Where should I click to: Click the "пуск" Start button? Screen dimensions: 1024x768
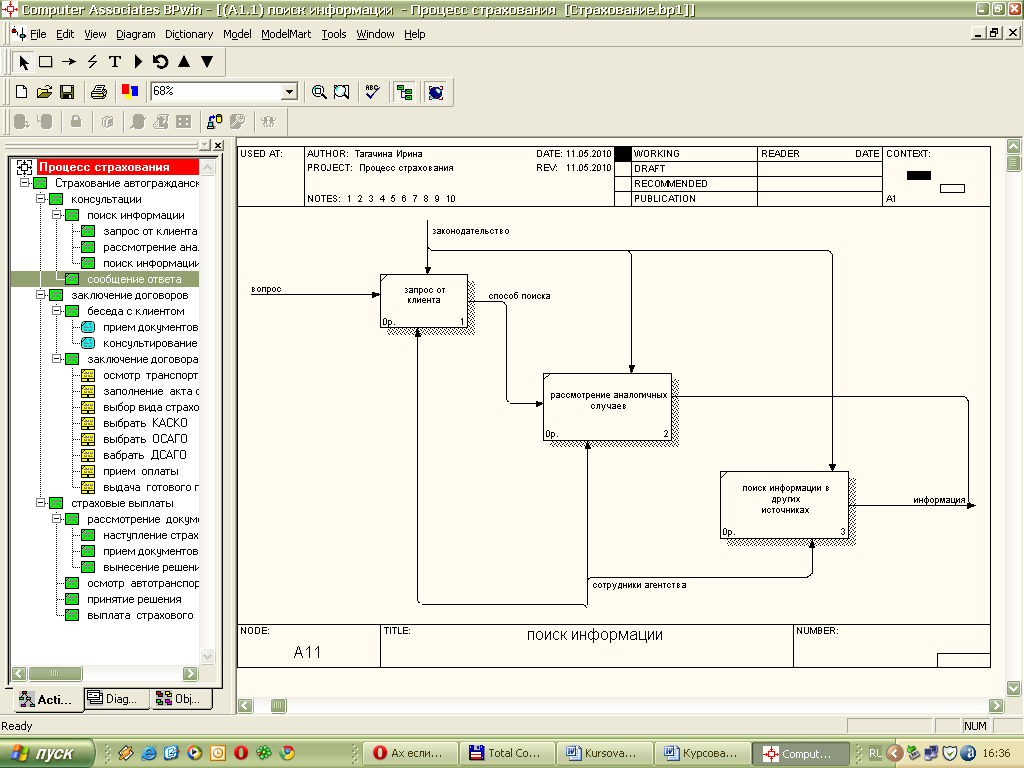(48, 753)
